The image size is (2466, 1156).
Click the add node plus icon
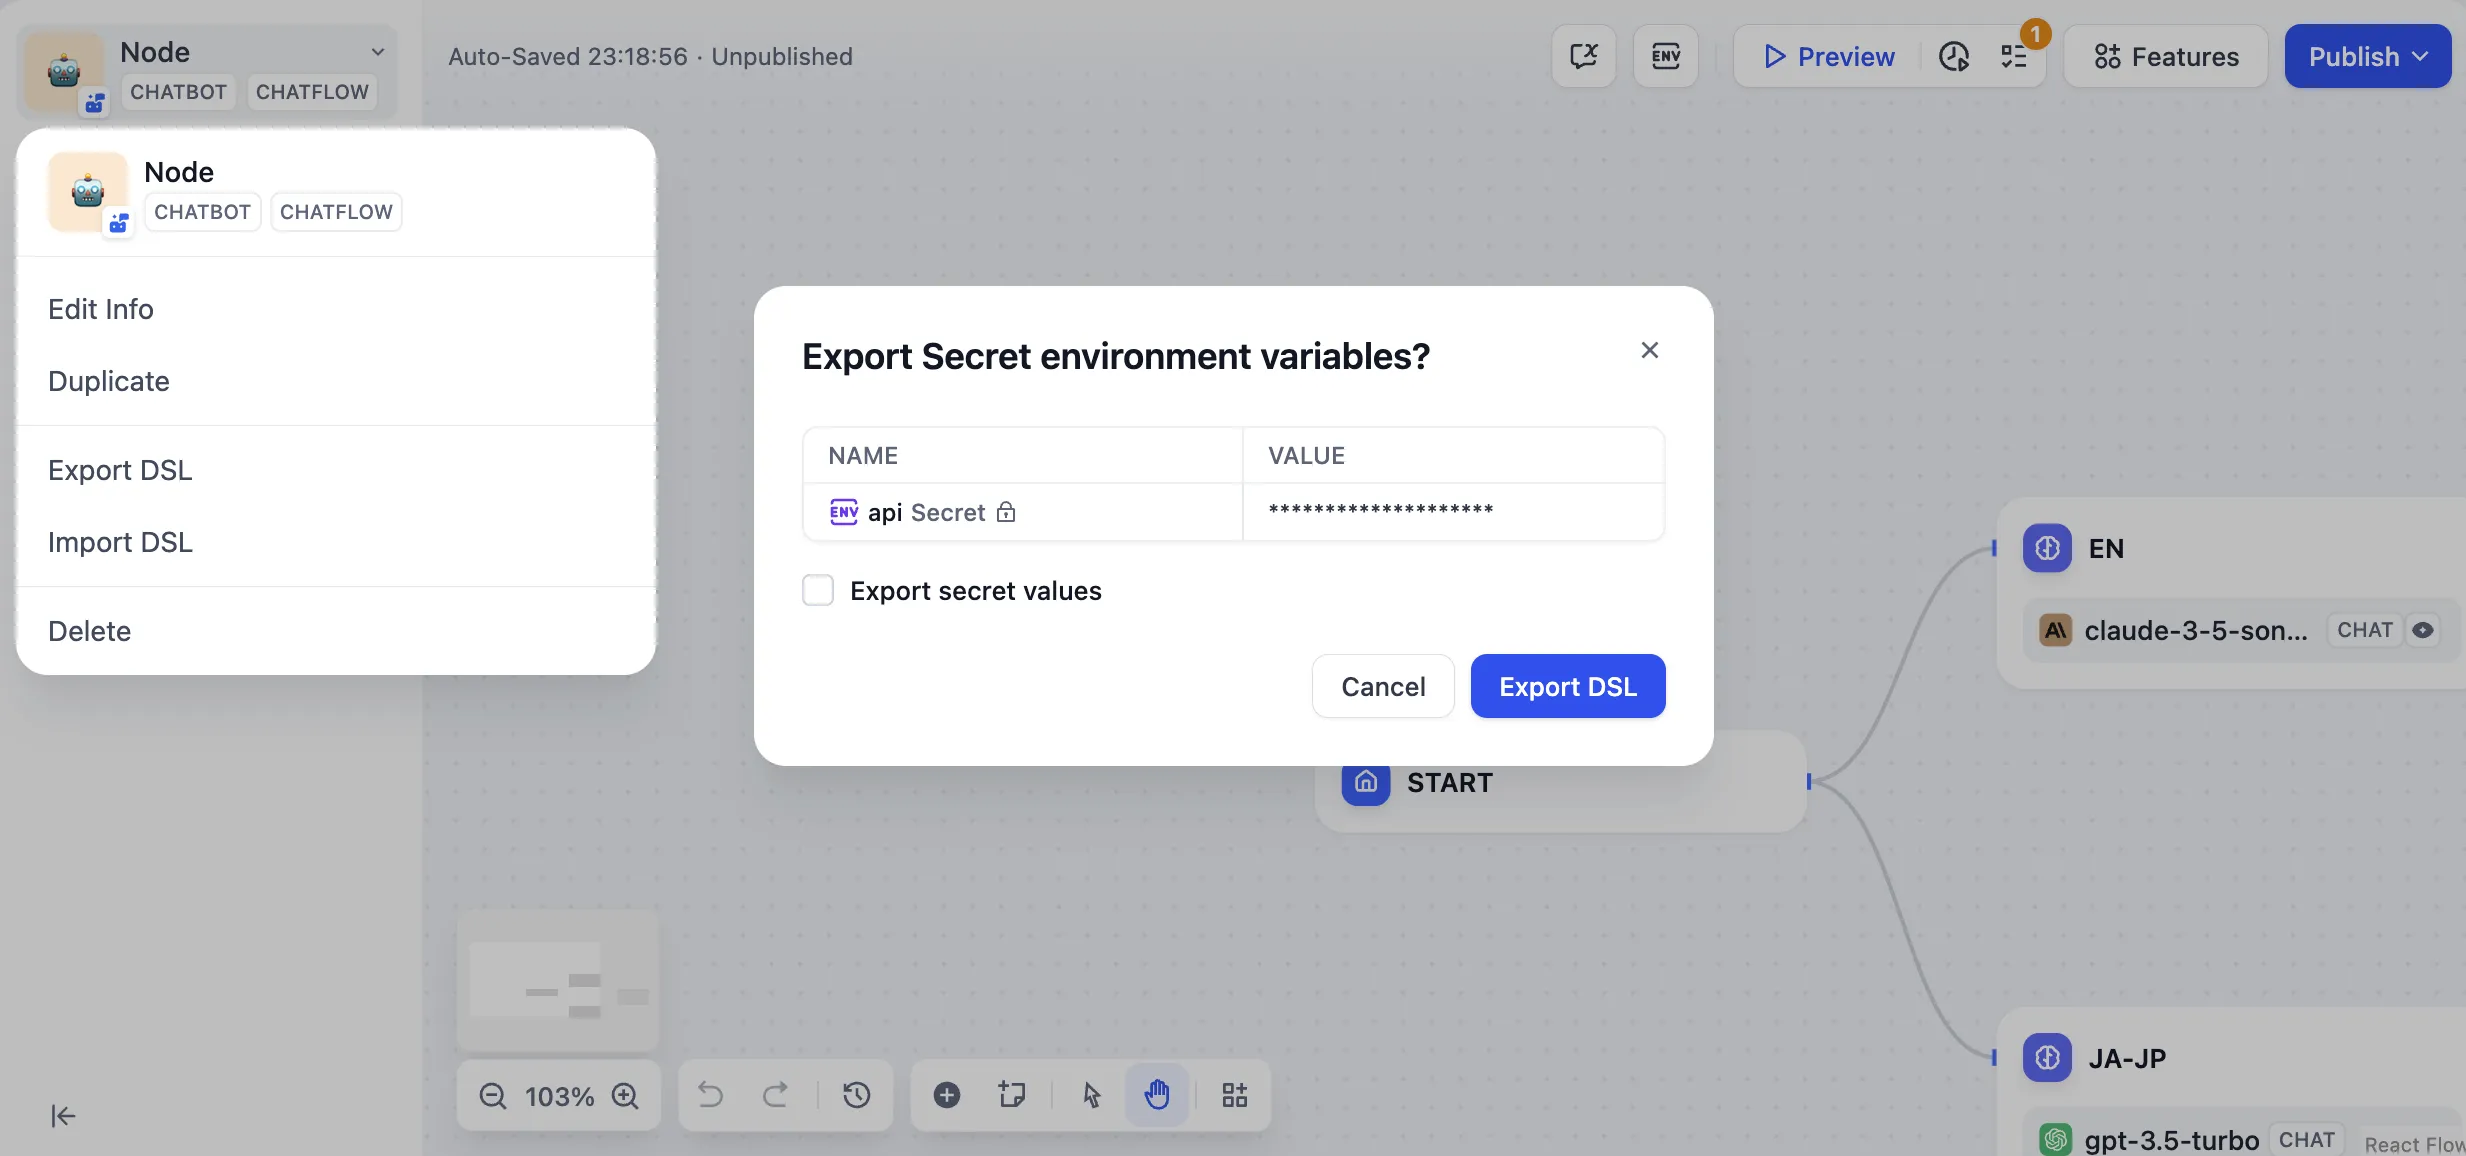point(946,1095)
